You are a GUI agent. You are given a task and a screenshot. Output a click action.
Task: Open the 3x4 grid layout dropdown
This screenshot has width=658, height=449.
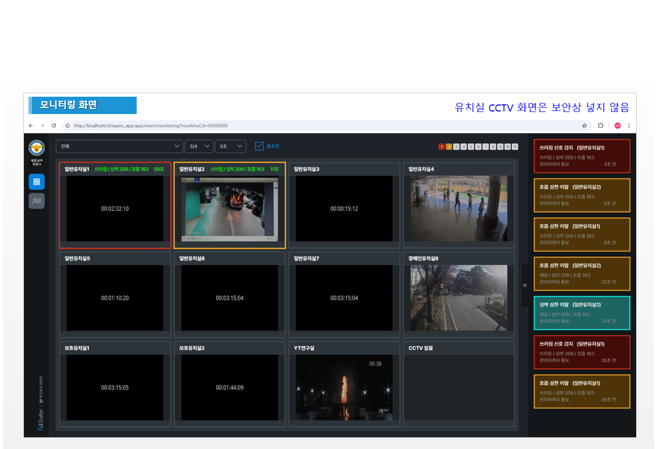(198, 146)
